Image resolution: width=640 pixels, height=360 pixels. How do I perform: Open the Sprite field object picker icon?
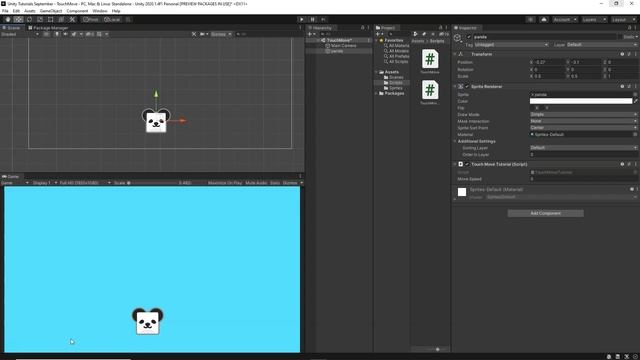[635, 95]
